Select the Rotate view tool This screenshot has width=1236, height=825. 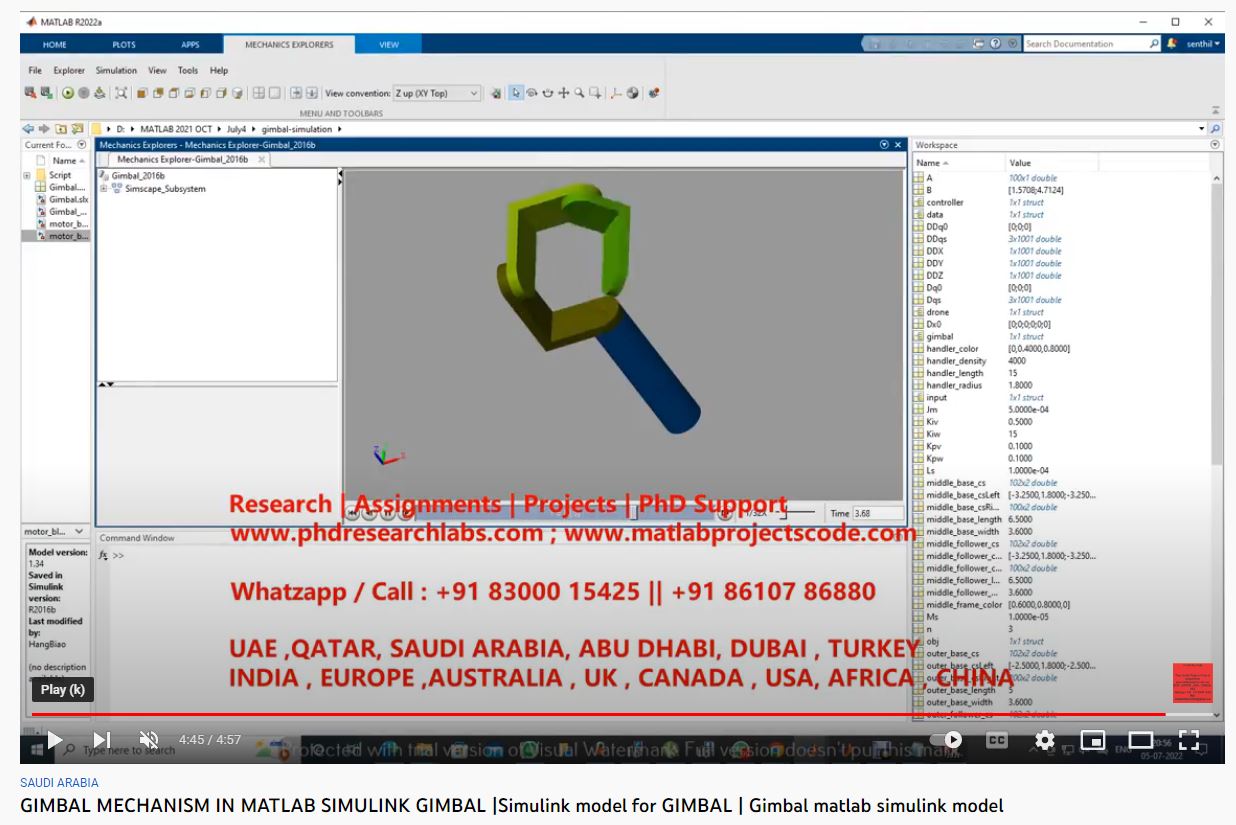[532, 93]
